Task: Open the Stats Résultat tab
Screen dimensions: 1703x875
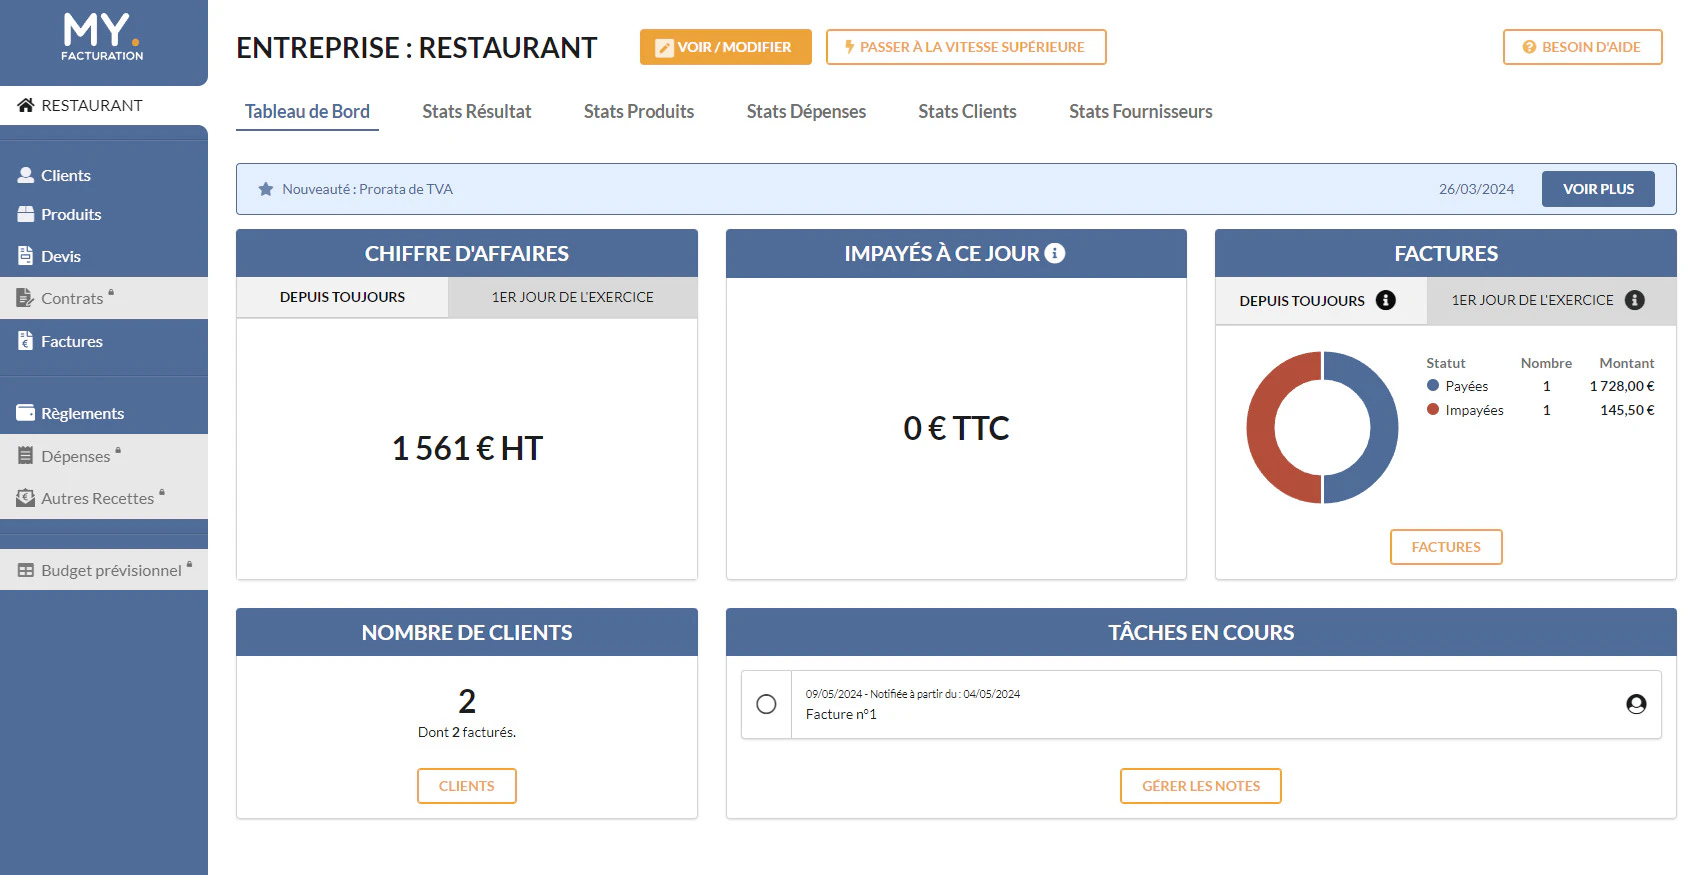Action: [477, 111]
